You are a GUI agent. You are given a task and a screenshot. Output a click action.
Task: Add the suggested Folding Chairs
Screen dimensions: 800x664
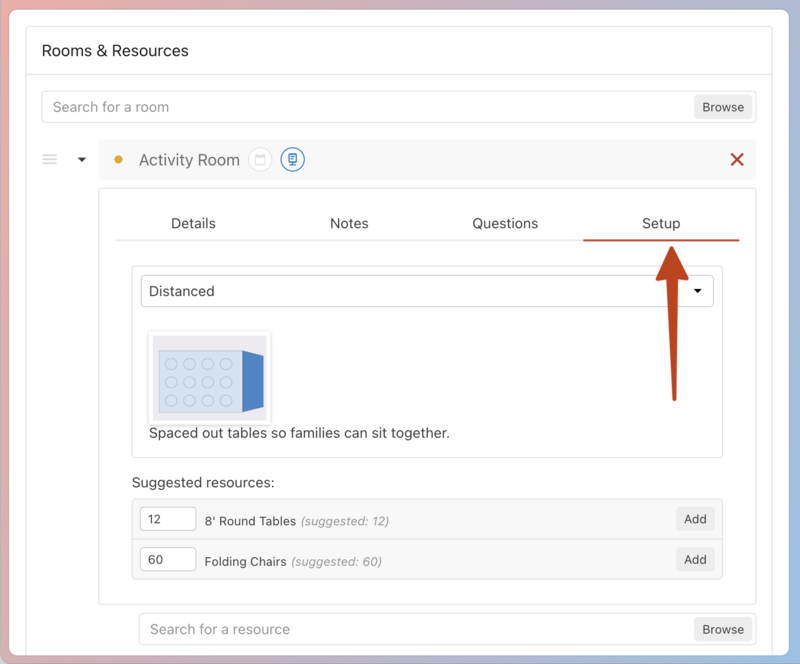tap(695, 560)
